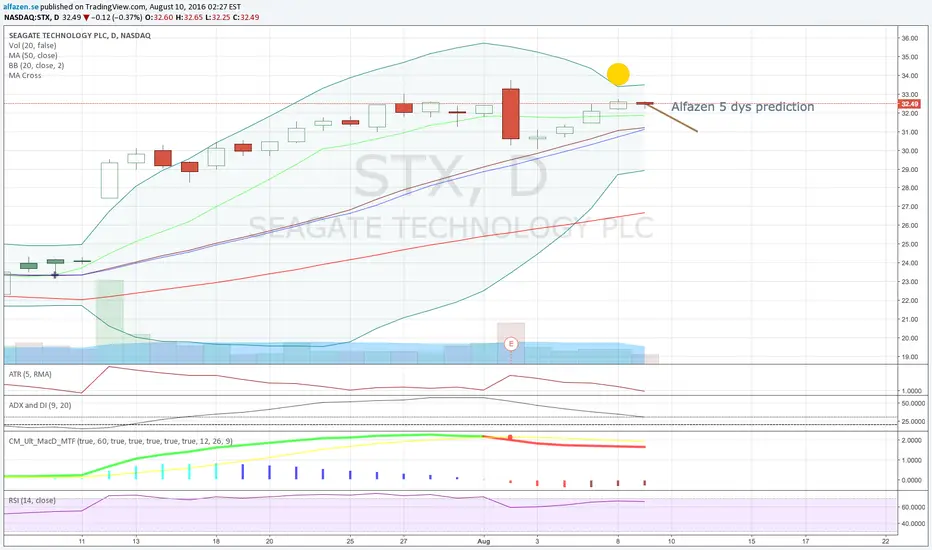Click the 'L:32.25' low value
The width and height of the screenshot is (932, 550).
click(218, 17)
